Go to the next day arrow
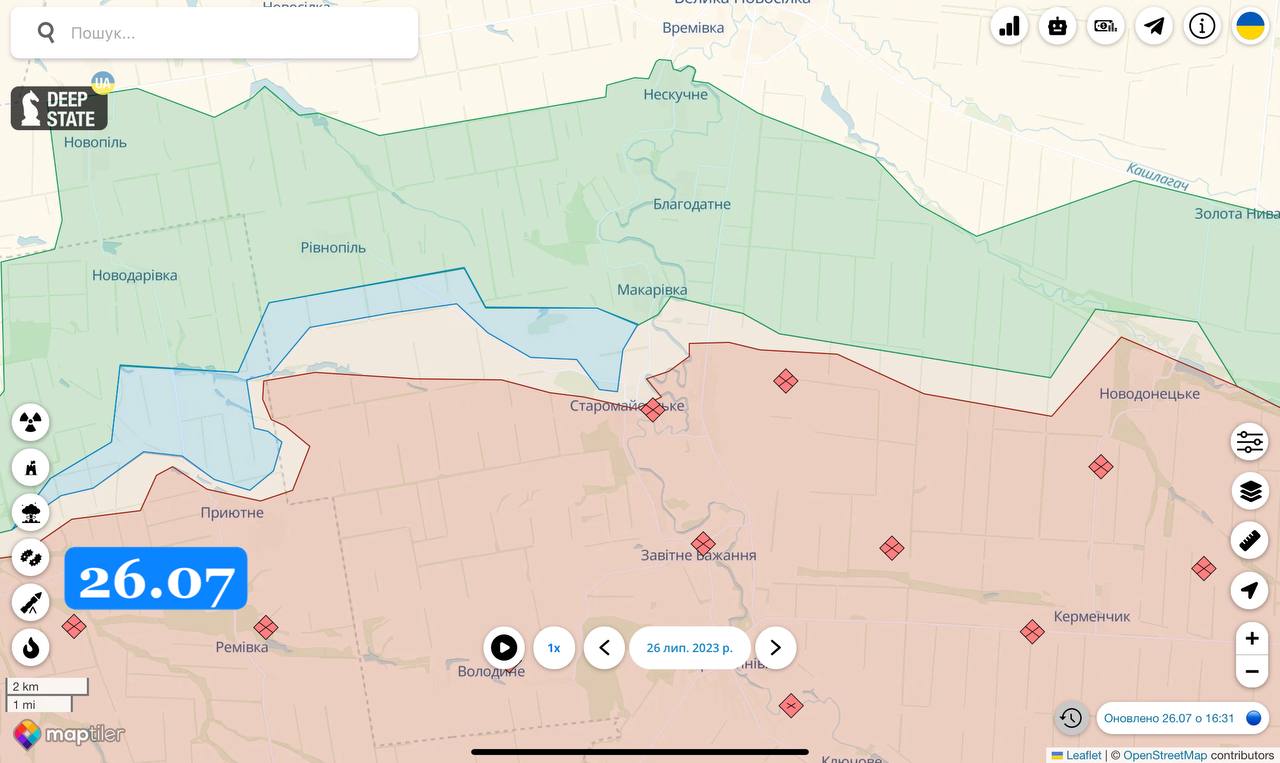Image resolution: width=1280 pixels, height=763 pixels. point(775,648)
